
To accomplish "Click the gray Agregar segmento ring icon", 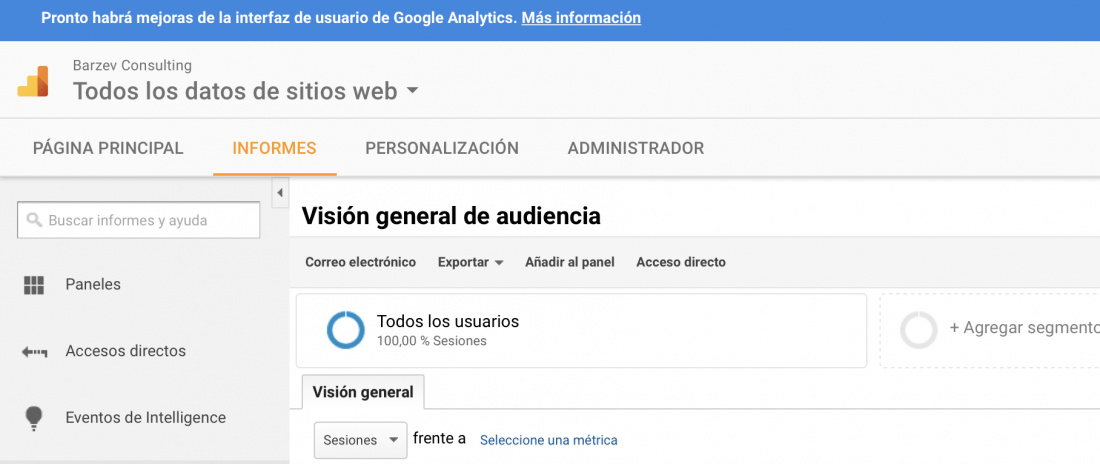I will pyautogui.click(x=919, y=330).
